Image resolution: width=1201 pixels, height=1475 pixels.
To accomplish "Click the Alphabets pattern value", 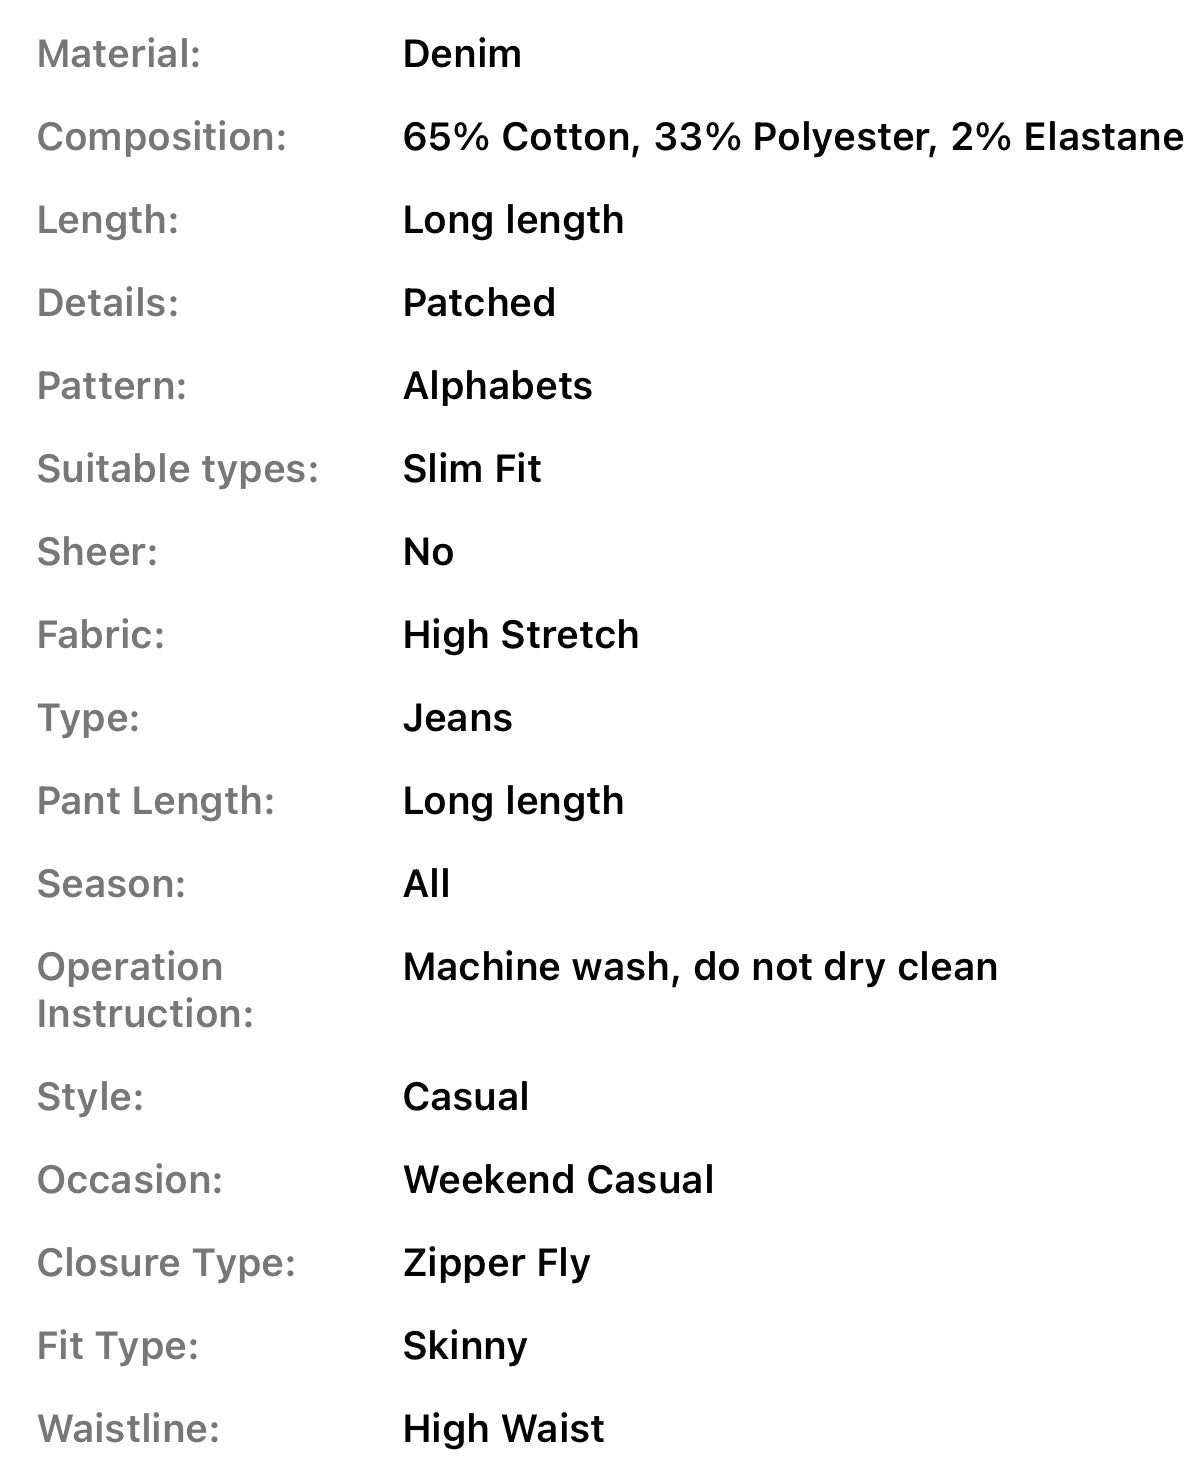I will pyautogui.click(x=497, y=386).
